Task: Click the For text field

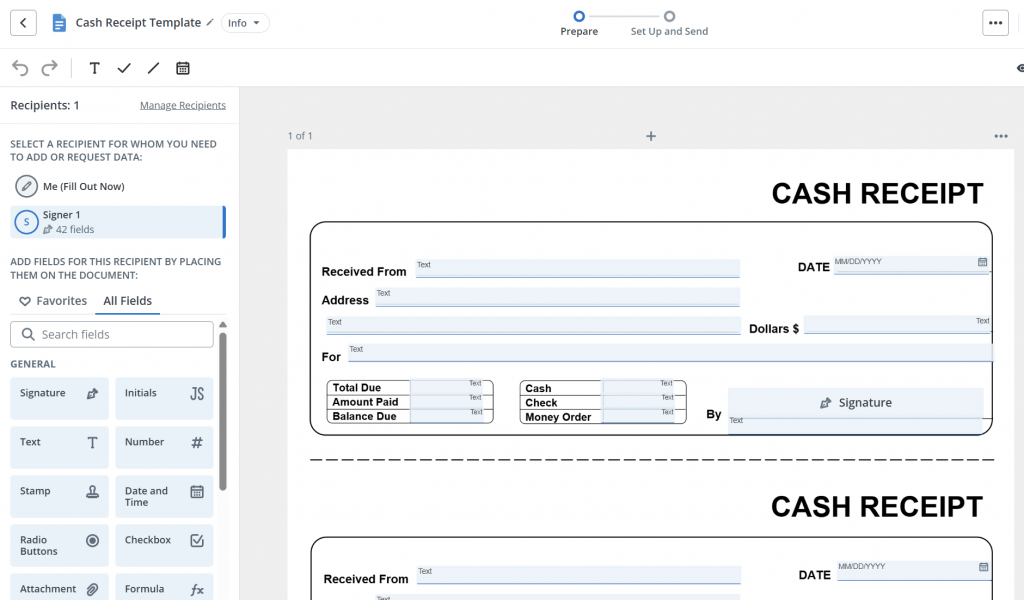Action: pyautogui.click(x=670, y=353)
